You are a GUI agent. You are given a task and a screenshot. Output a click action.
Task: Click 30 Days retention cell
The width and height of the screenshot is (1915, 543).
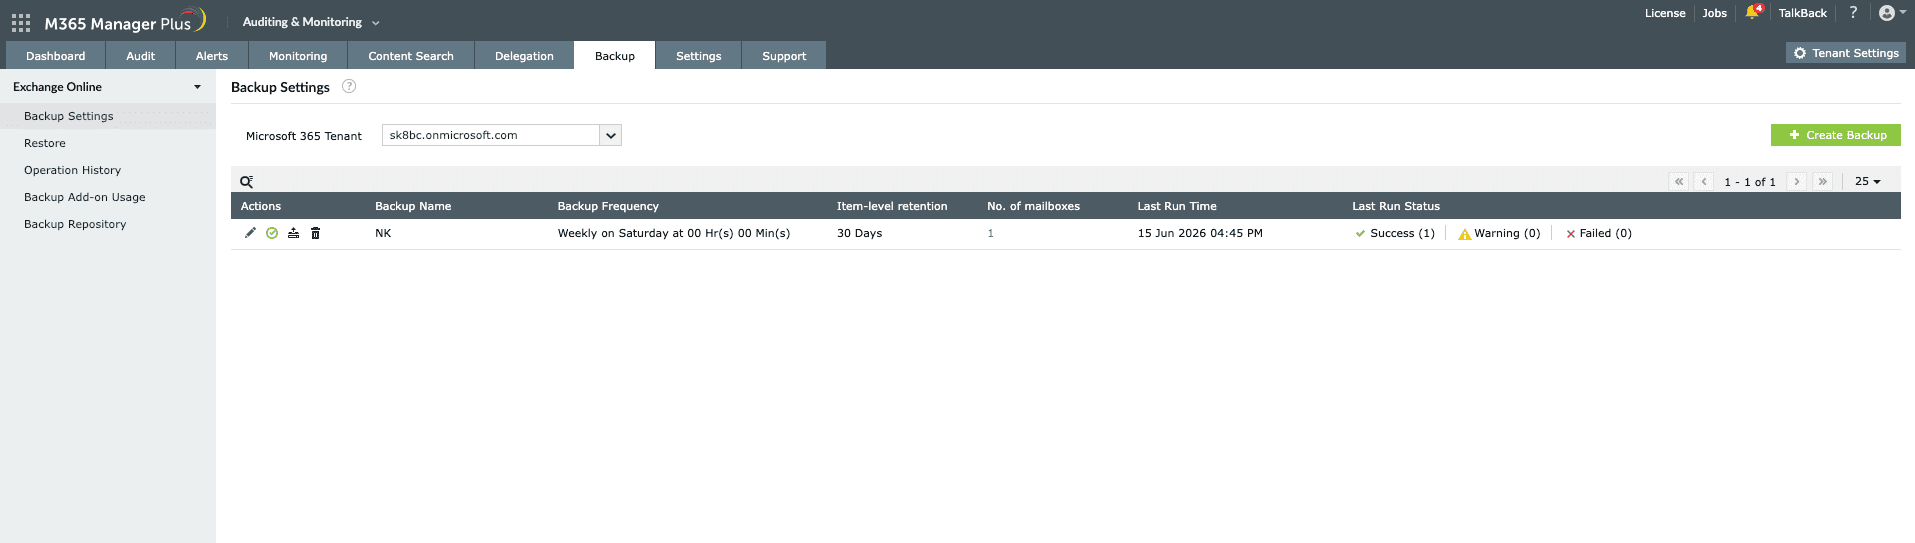859,233
